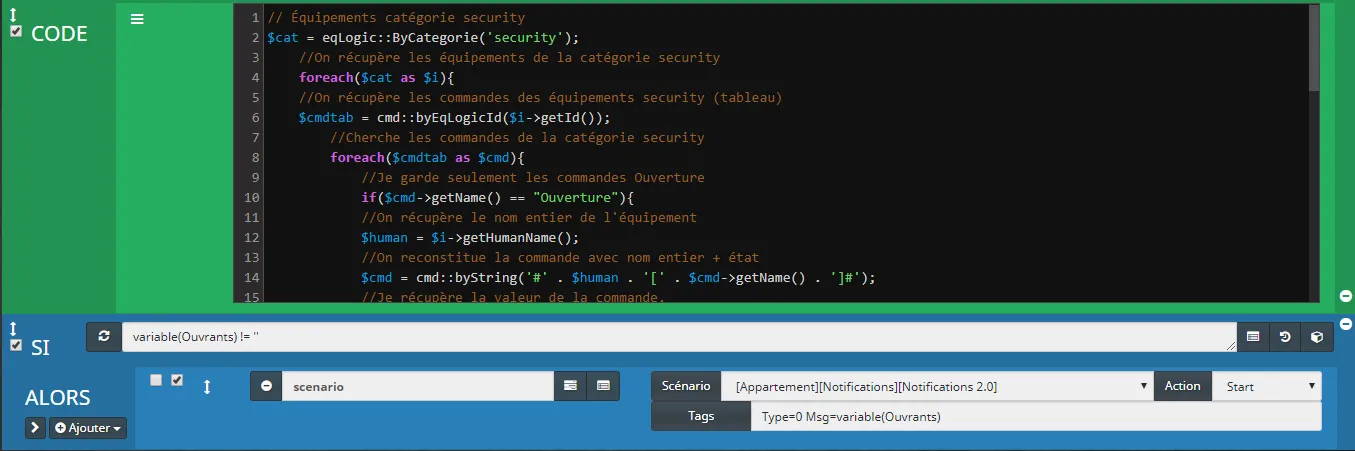Collapse the ALORS section with chevron button

pyautogui.click(x=35, y=428)
